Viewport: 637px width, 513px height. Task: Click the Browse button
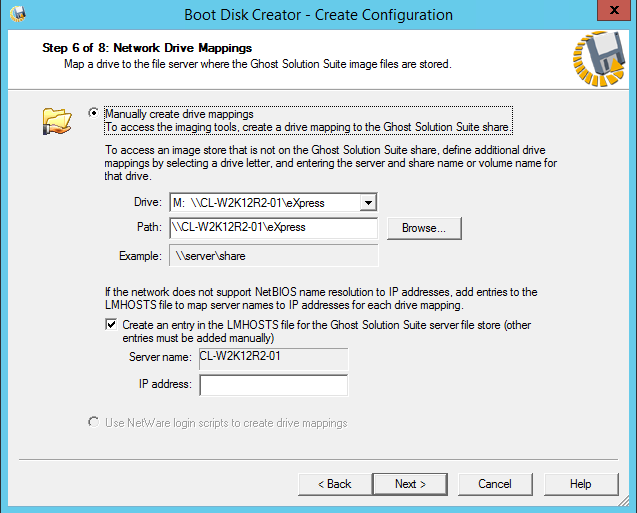pyautogui.click(x=424, y=228)
